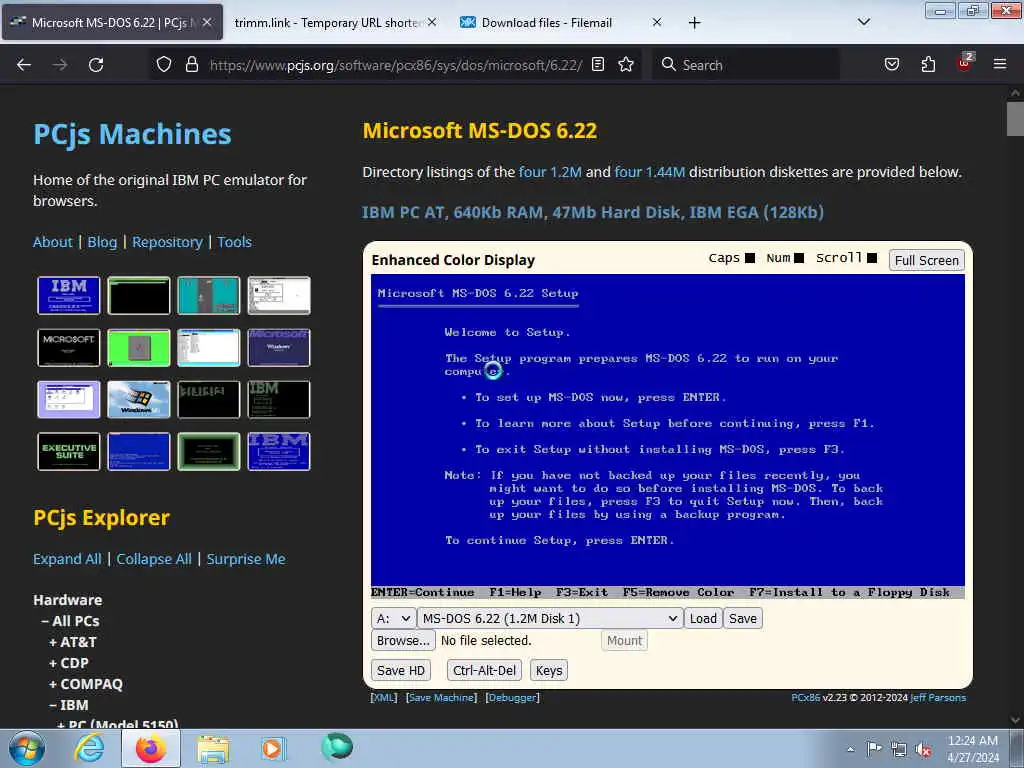1024x768 pixels.
Task: Click the IBM PC AT 640Kb RAM heading link
Action: (593, 212)
